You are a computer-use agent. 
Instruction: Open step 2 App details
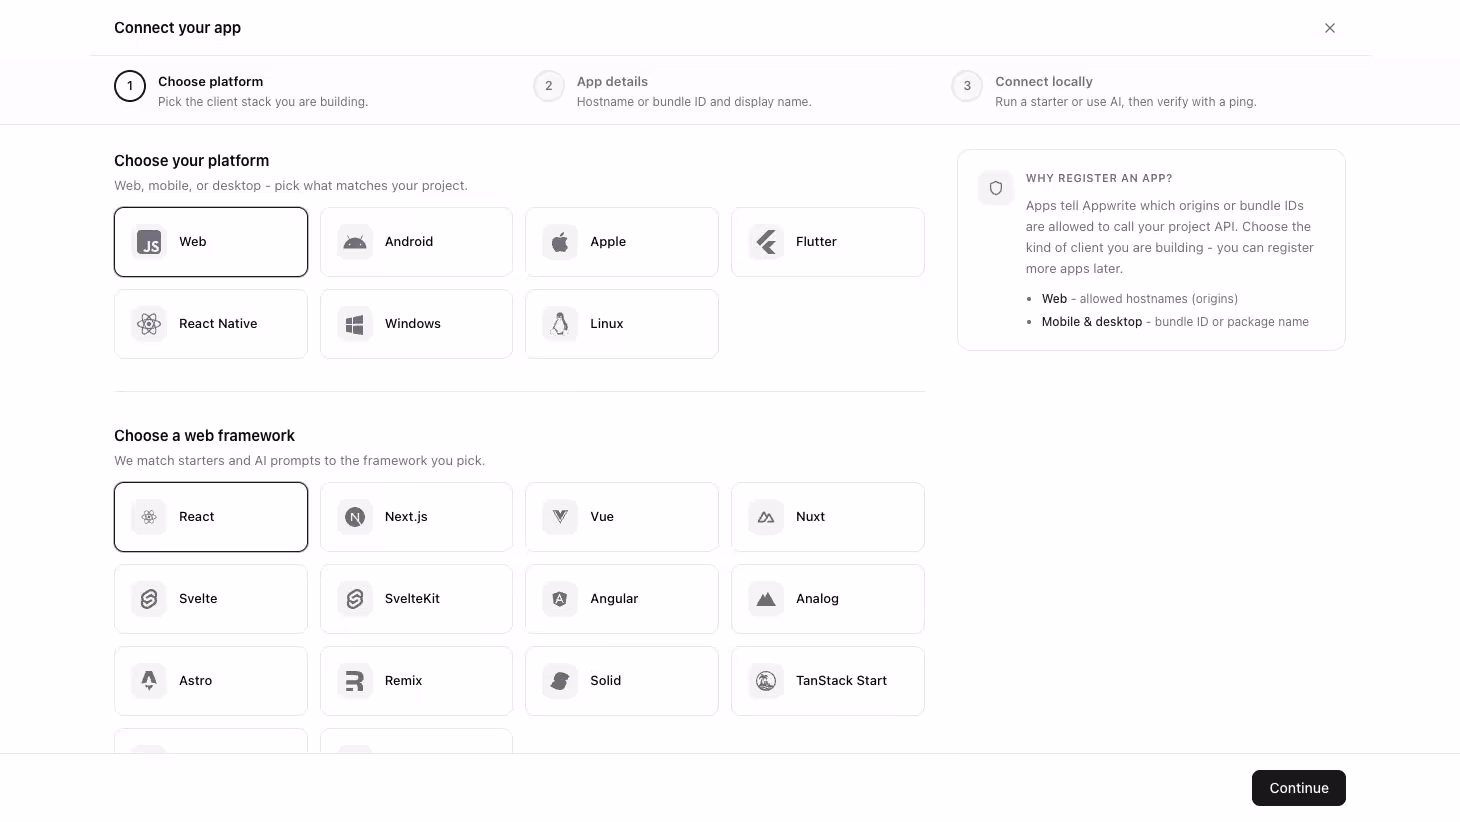672,90
